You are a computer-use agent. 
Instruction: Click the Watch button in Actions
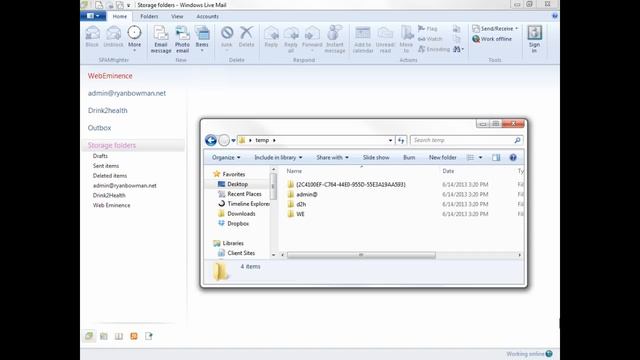tap(430, 39)
